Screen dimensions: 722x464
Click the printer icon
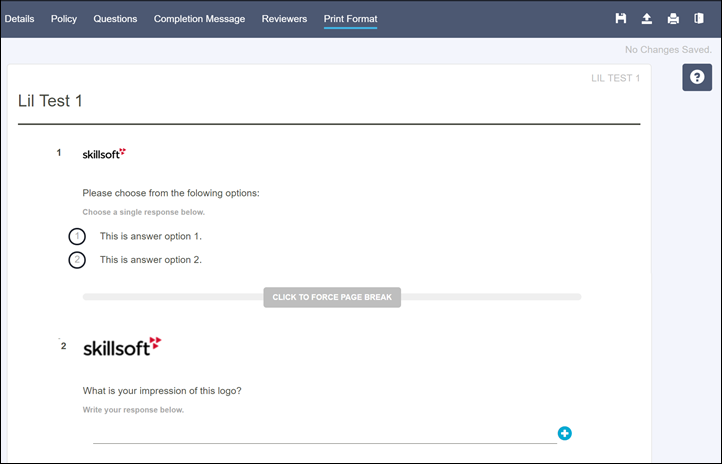(x=673, y=19)
